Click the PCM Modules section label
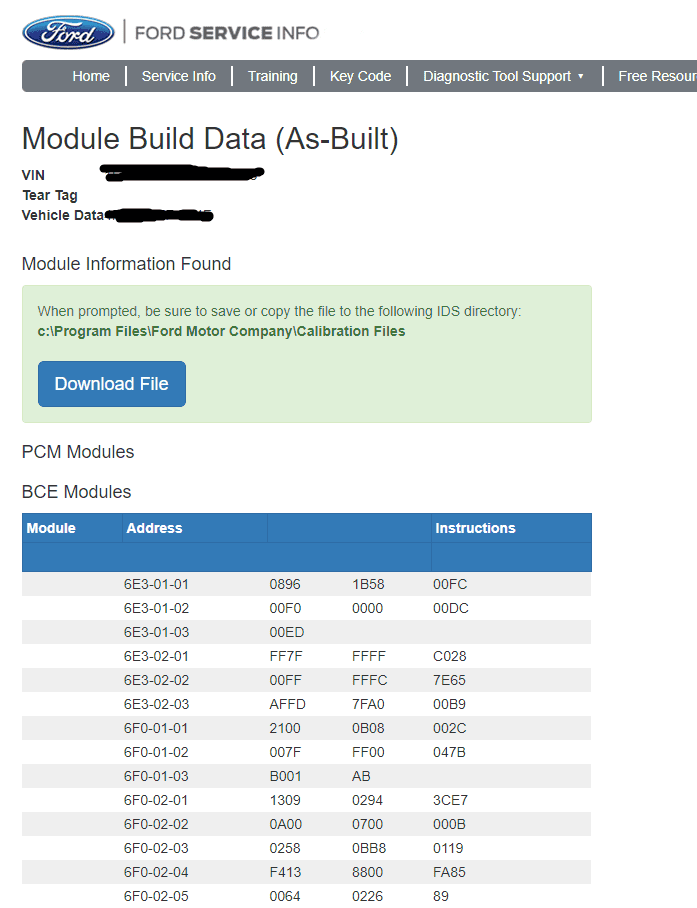 (x=78, y=452)
